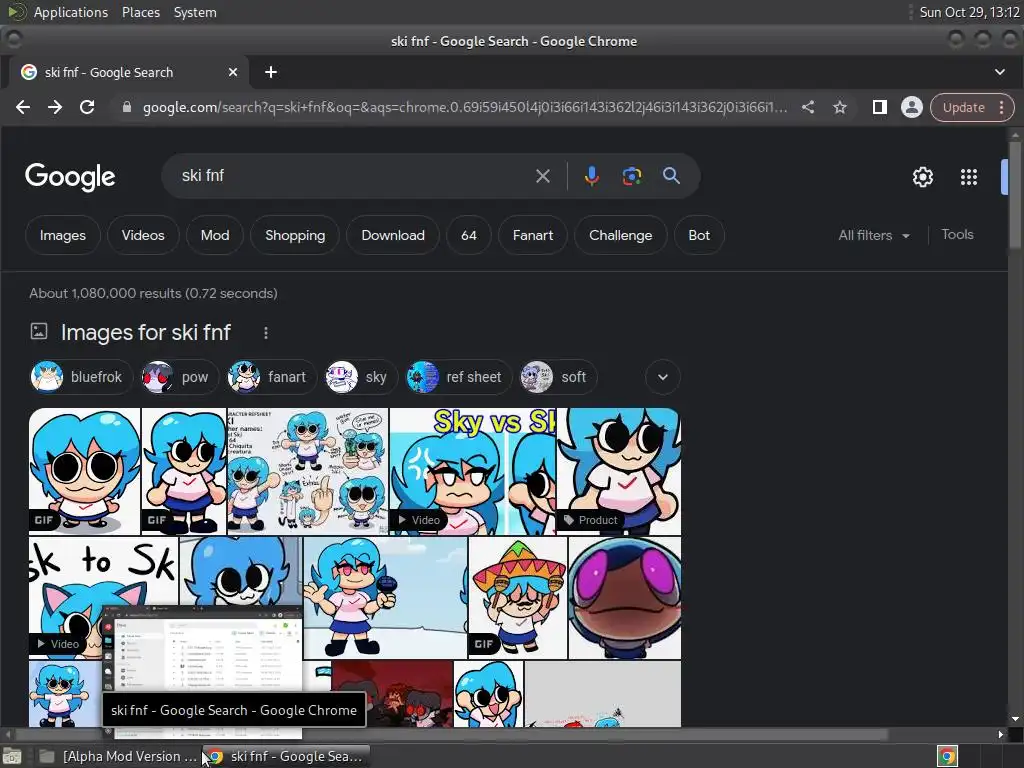Viewport: 1024px width, 768px height.
Task: Select the Shopping filter
Action: click(295, 235)
